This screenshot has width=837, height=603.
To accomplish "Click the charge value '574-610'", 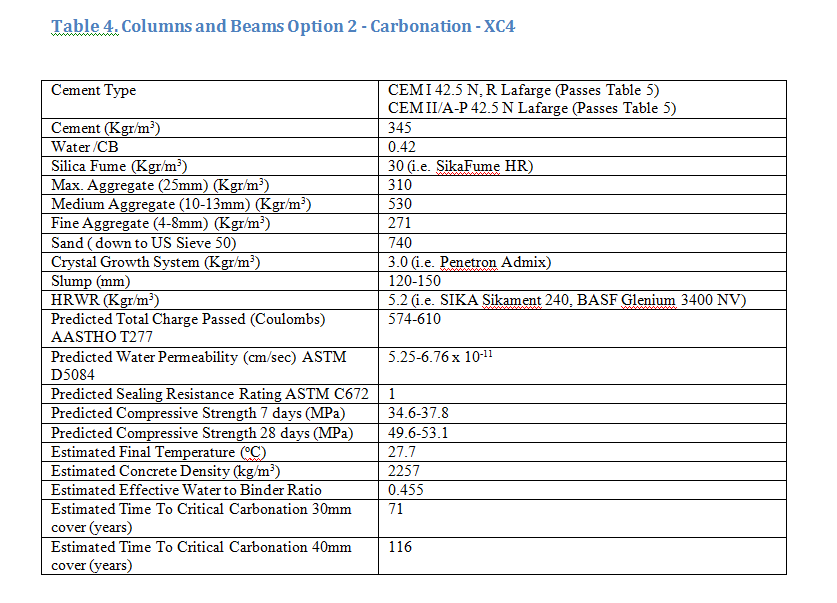I will 414,319.
